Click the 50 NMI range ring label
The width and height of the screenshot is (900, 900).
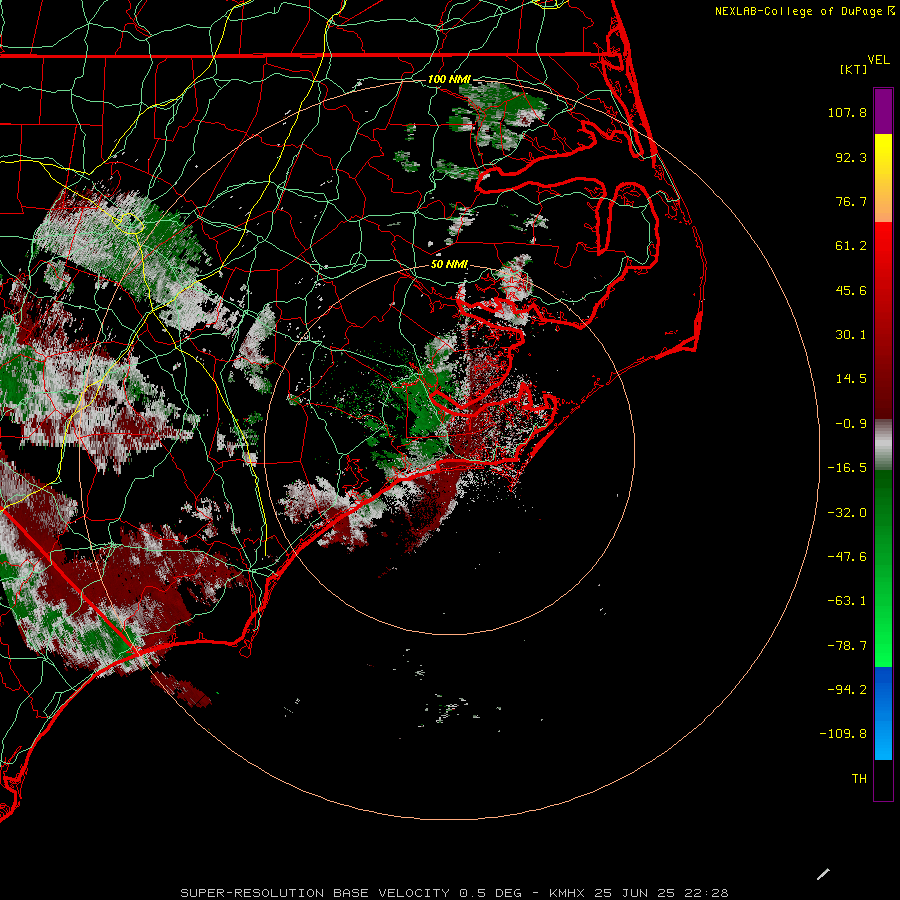(449, 264)
